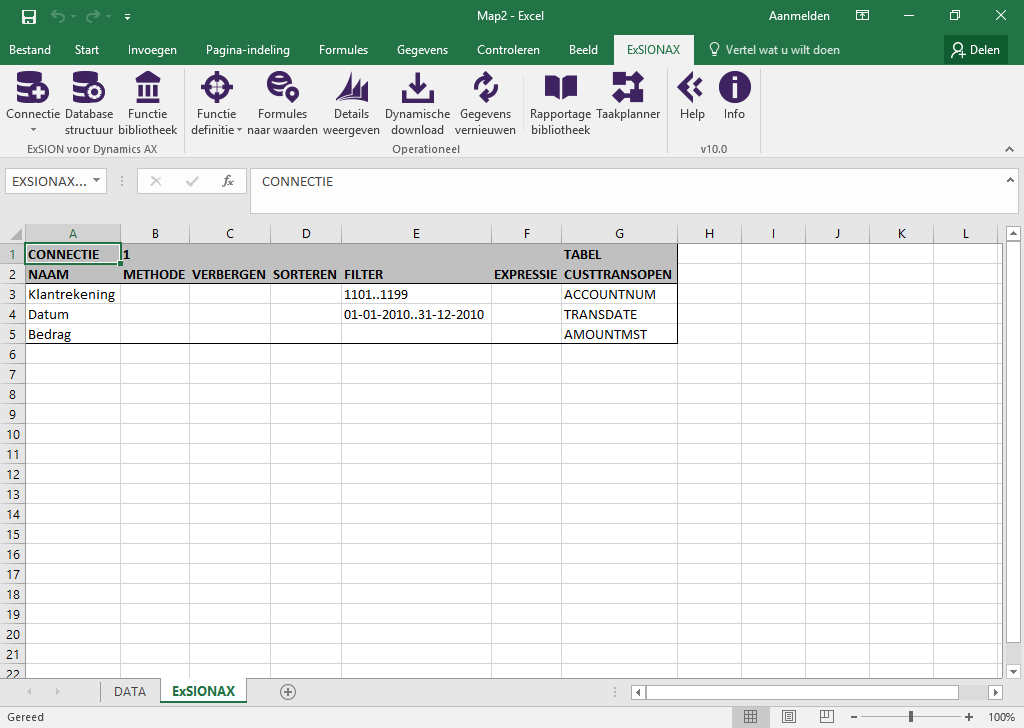Open the Bestand menu
The image size is (1024, 728).
tap(30, 50)
